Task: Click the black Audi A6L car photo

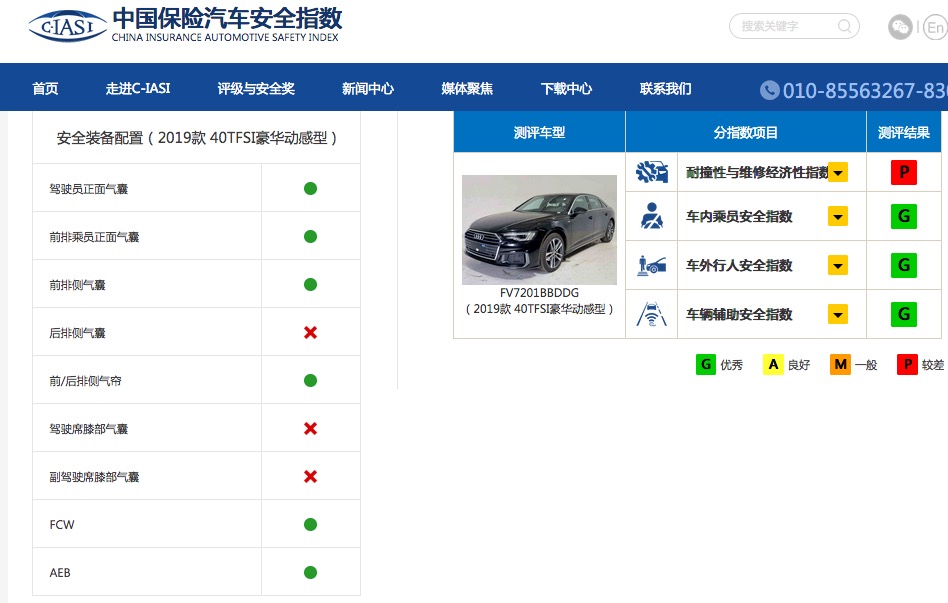Action: [539, 230]
